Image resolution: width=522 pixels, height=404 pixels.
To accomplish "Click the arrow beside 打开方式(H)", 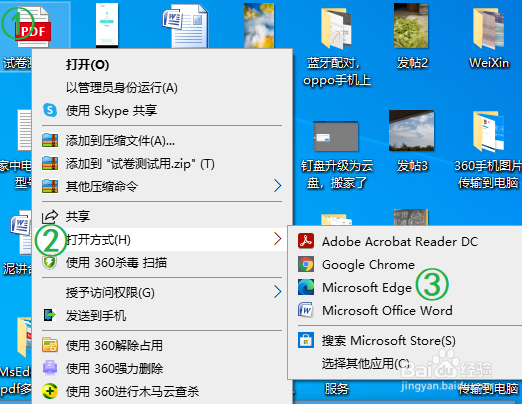I will [277, 239].
